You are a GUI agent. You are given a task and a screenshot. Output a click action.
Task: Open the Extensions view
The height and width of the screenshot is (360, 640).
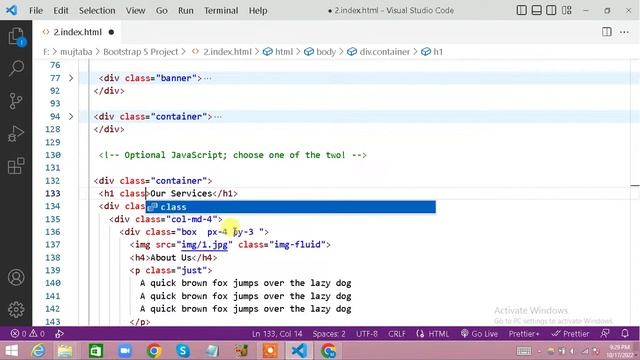pyautogui.click(x=16, y=166)
